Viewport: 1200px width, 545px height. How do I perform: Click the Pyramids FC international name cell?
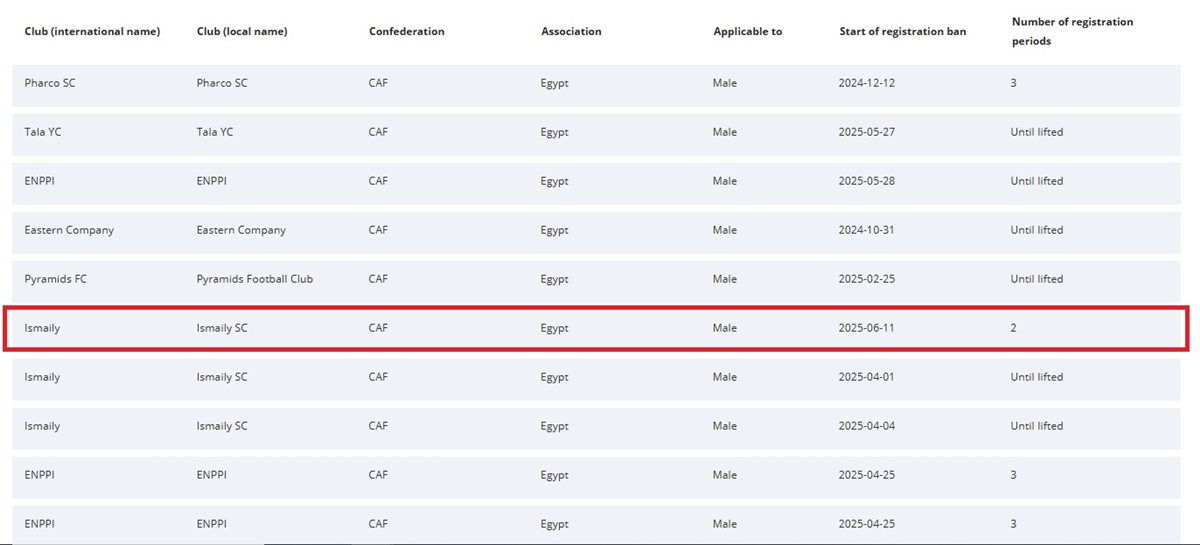pyautogui.click(x=55, y=279)
